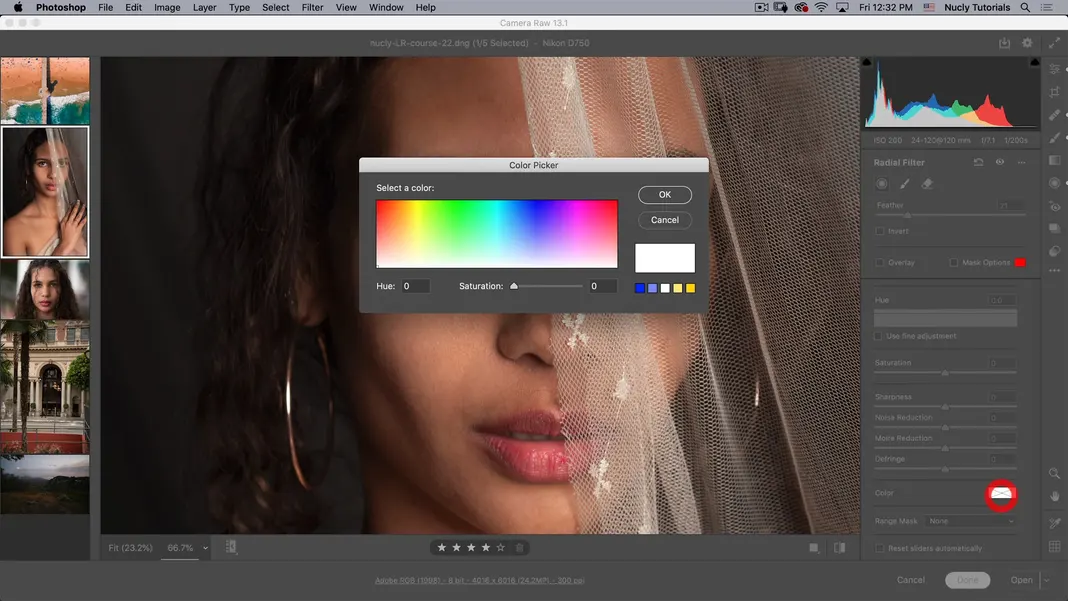Open the Layer menu
The image size is (1068, 601).
204,7
